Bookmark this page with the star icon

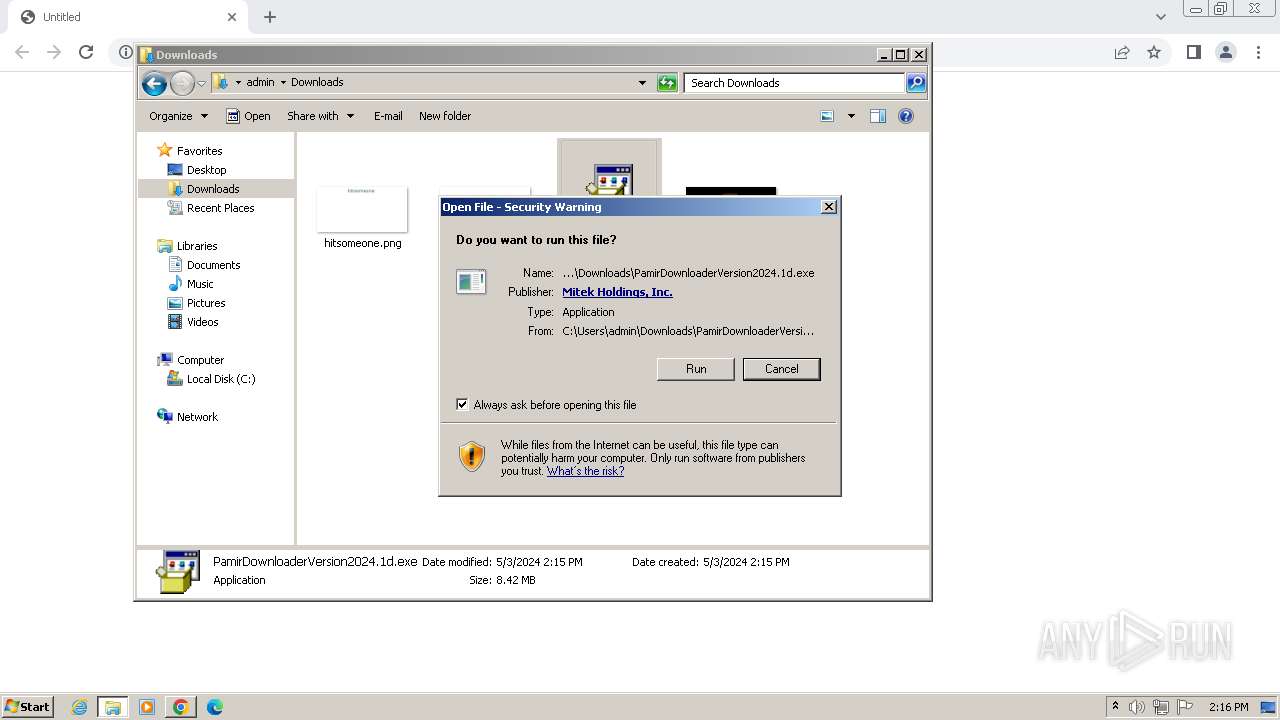[x=1154, y=52]
